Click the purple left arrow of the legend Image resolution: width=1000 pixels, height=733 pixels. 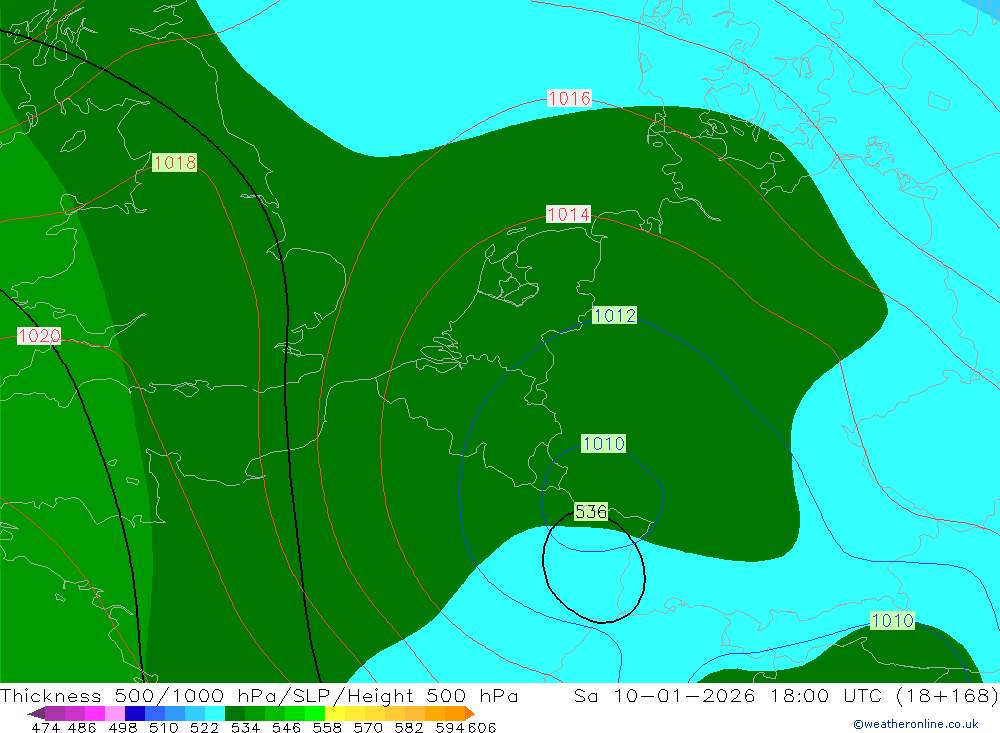(36, 713)
